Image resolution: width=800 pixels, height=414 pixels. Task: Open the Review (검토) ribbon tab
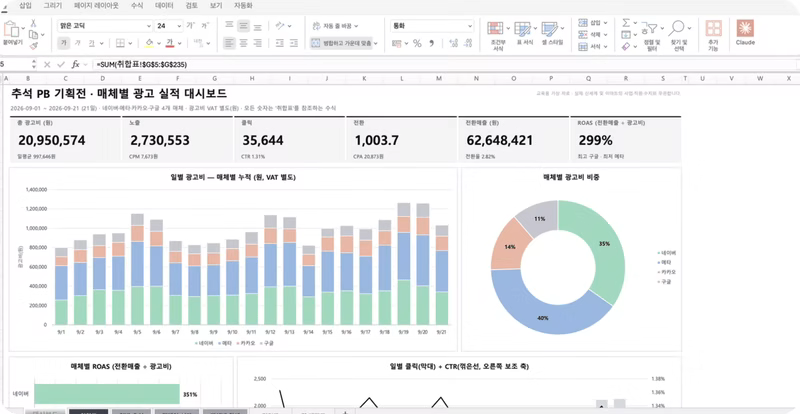pyautogui.click(x=191, y=6)
